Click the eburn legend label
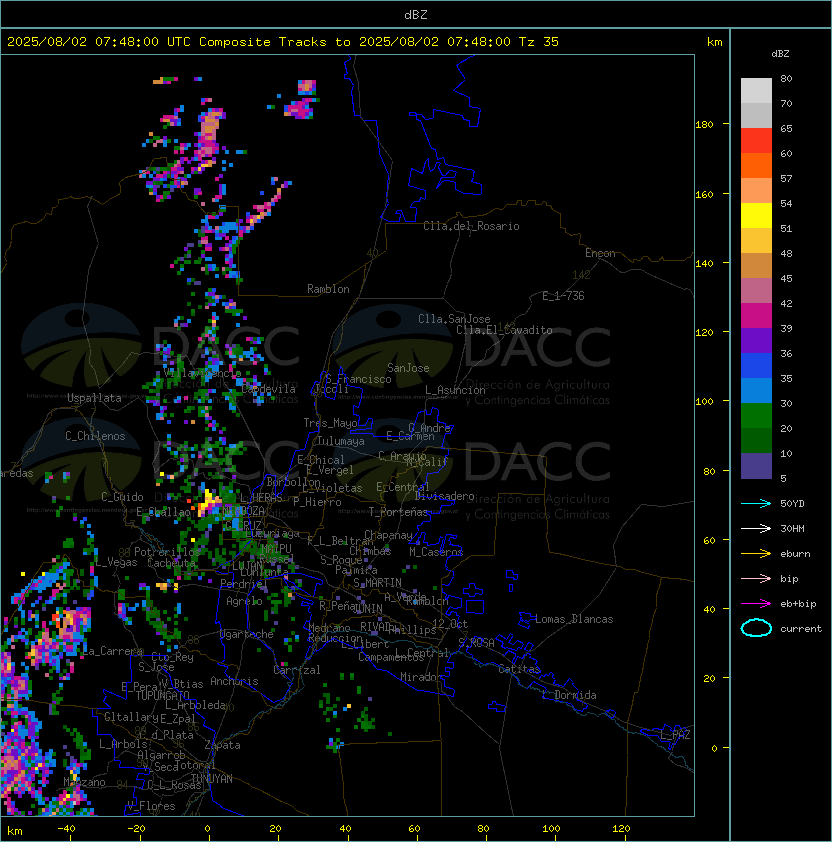 [795, 554]
